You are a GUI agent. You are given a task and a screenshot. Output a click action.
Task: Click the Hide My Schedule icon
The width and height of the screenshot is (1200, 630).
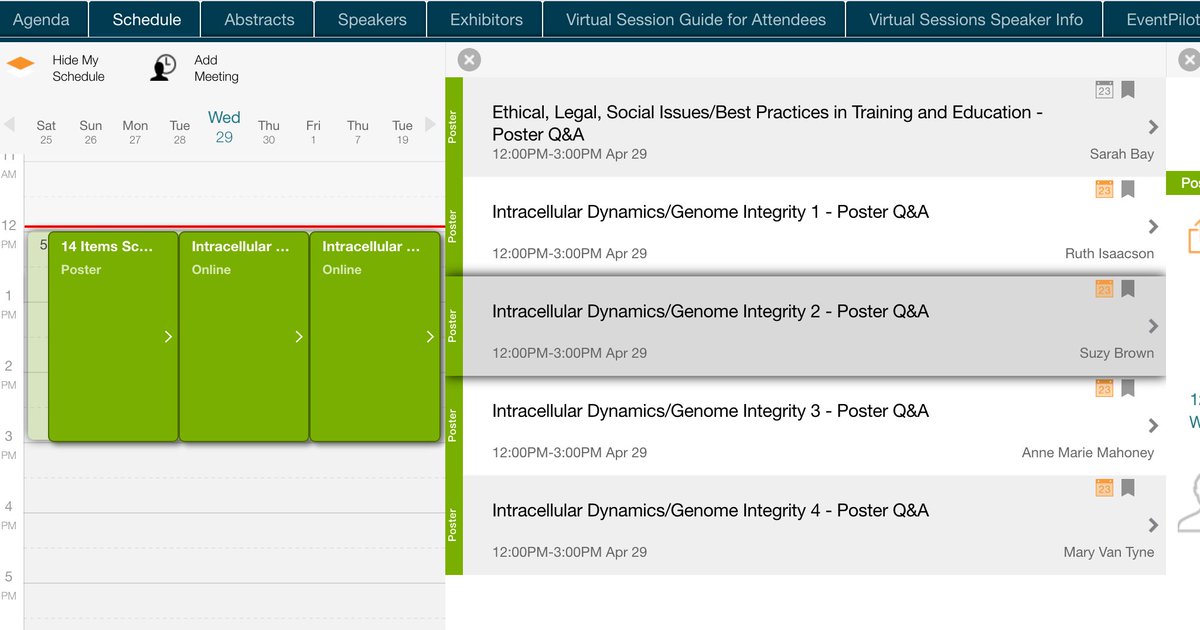point(20,65)
